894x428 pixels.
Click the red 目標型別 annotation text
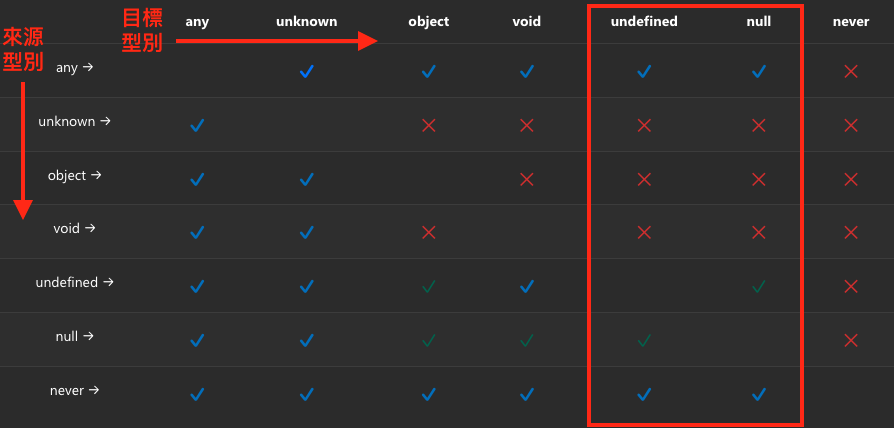(143, 30)
